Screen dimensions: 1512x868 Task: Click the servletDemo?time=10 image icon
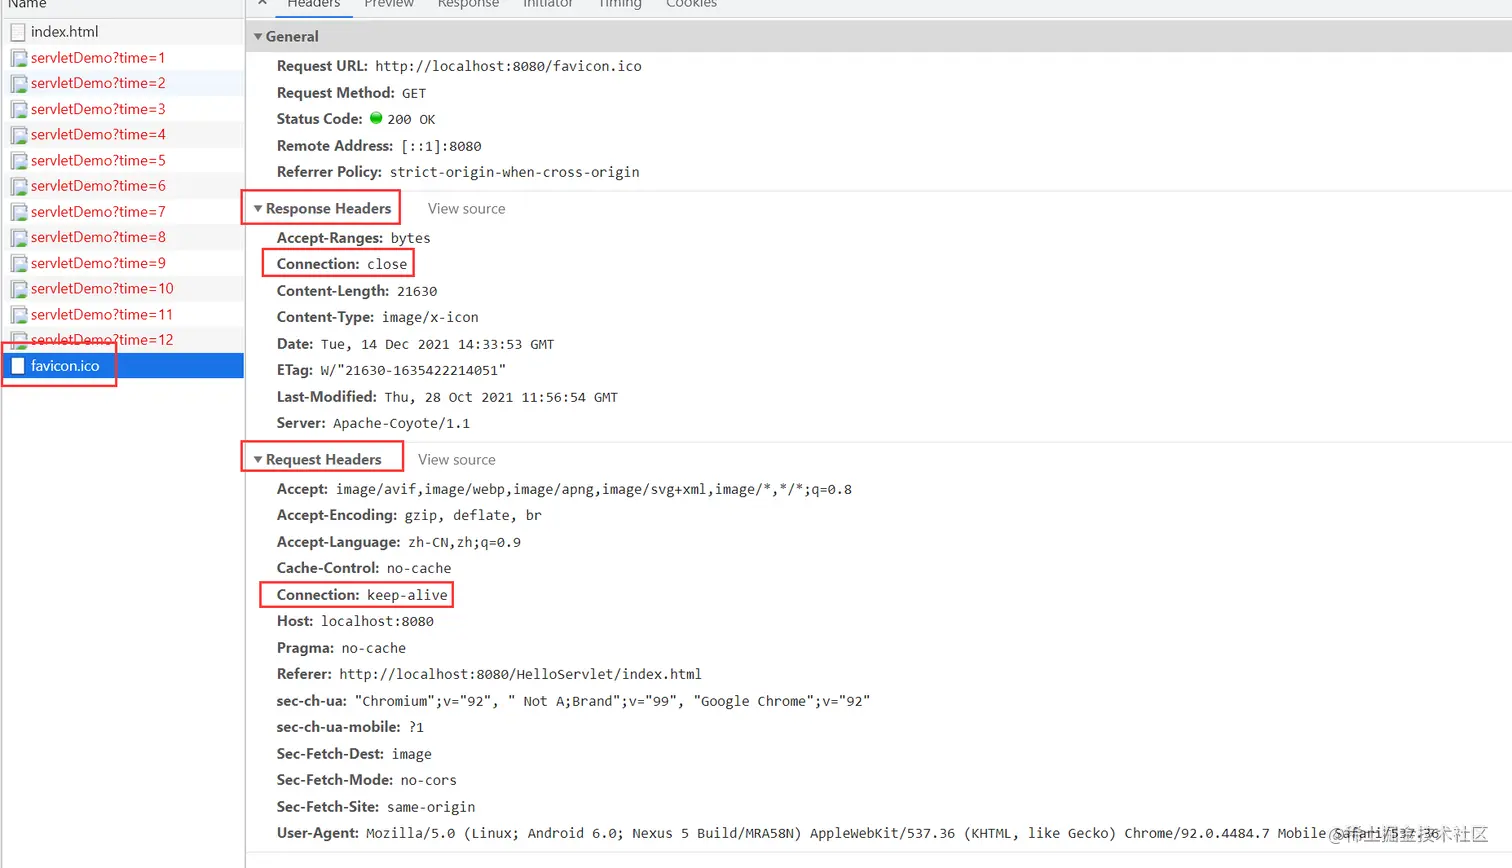click(19, 289)
